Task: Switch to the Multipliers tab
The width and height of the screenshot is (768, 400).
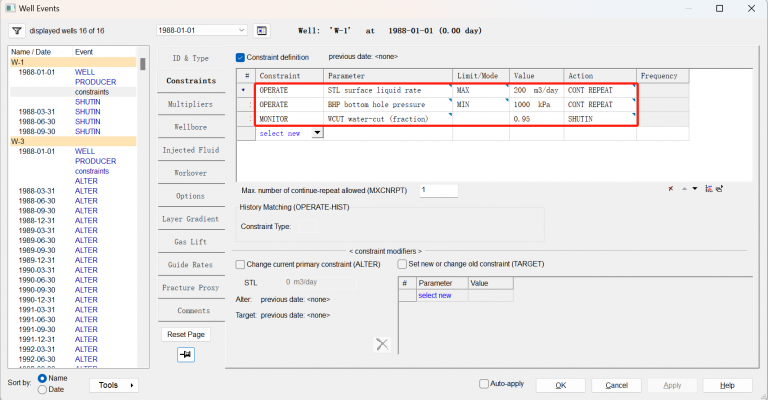Action: pyautogui.click(x=191, y=103)
